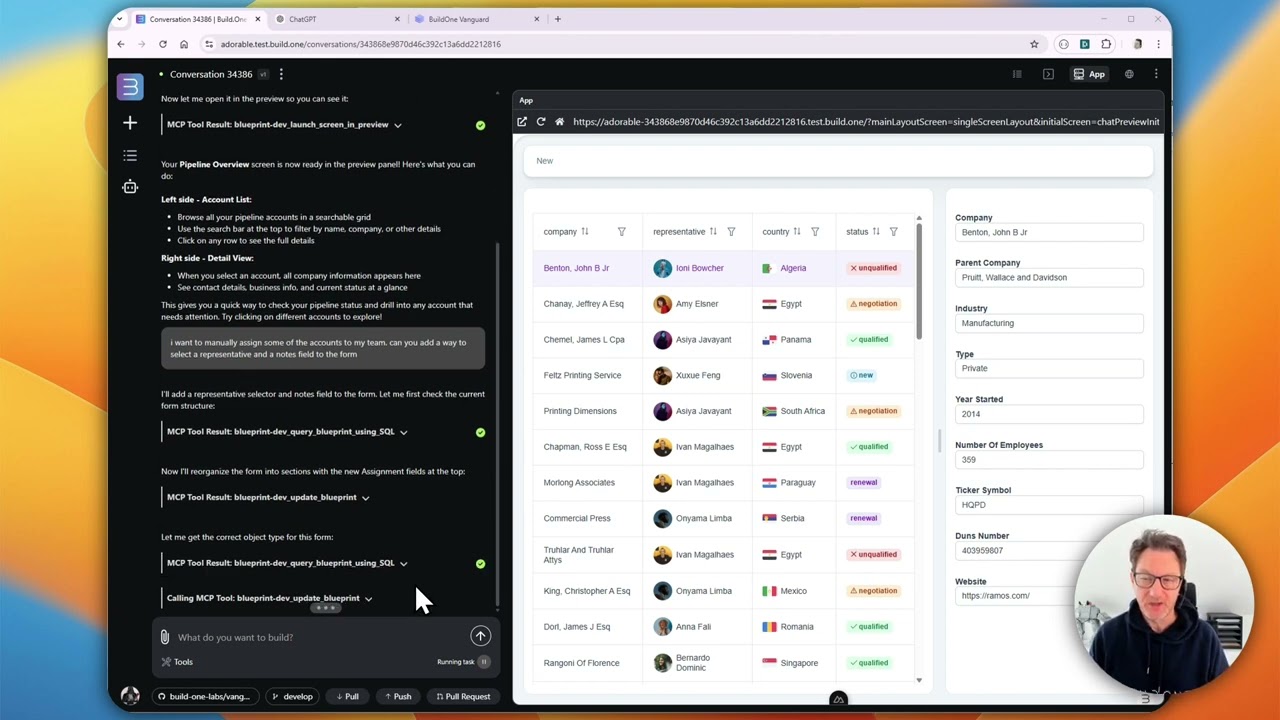Image resolution: width=1280 pixels, height=720 pixels.
Task: Select the Feltz Printing Service row
Action: (x=724, y=375)
